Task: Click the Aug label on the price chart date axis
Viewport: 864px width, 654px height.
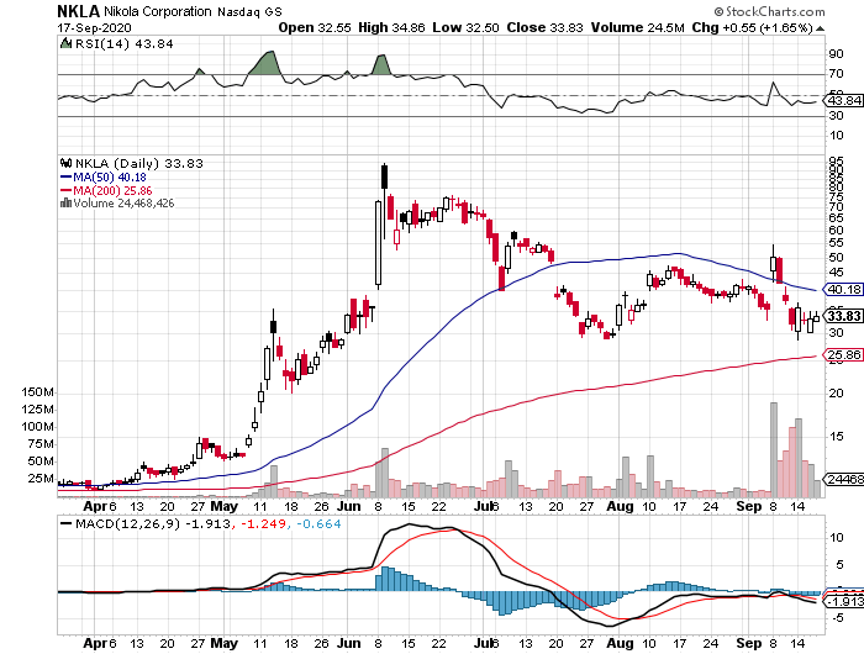Action: (620, 506)
